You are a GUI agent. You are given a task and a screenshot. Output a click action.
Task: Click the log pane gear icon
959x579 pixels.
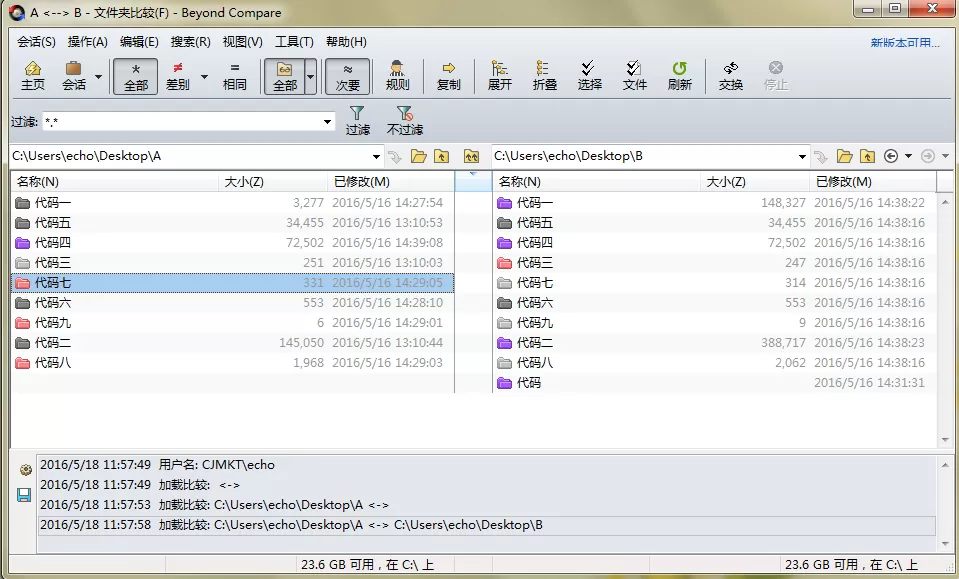tap(25, 470)
